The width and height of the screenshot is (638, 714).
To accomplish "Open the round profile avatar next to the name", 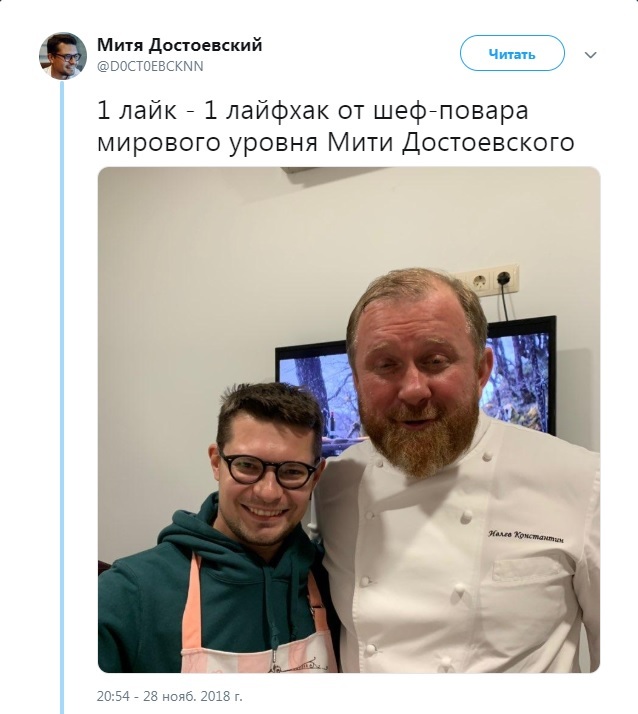I will pyautogui.click(x=63, y=56).
